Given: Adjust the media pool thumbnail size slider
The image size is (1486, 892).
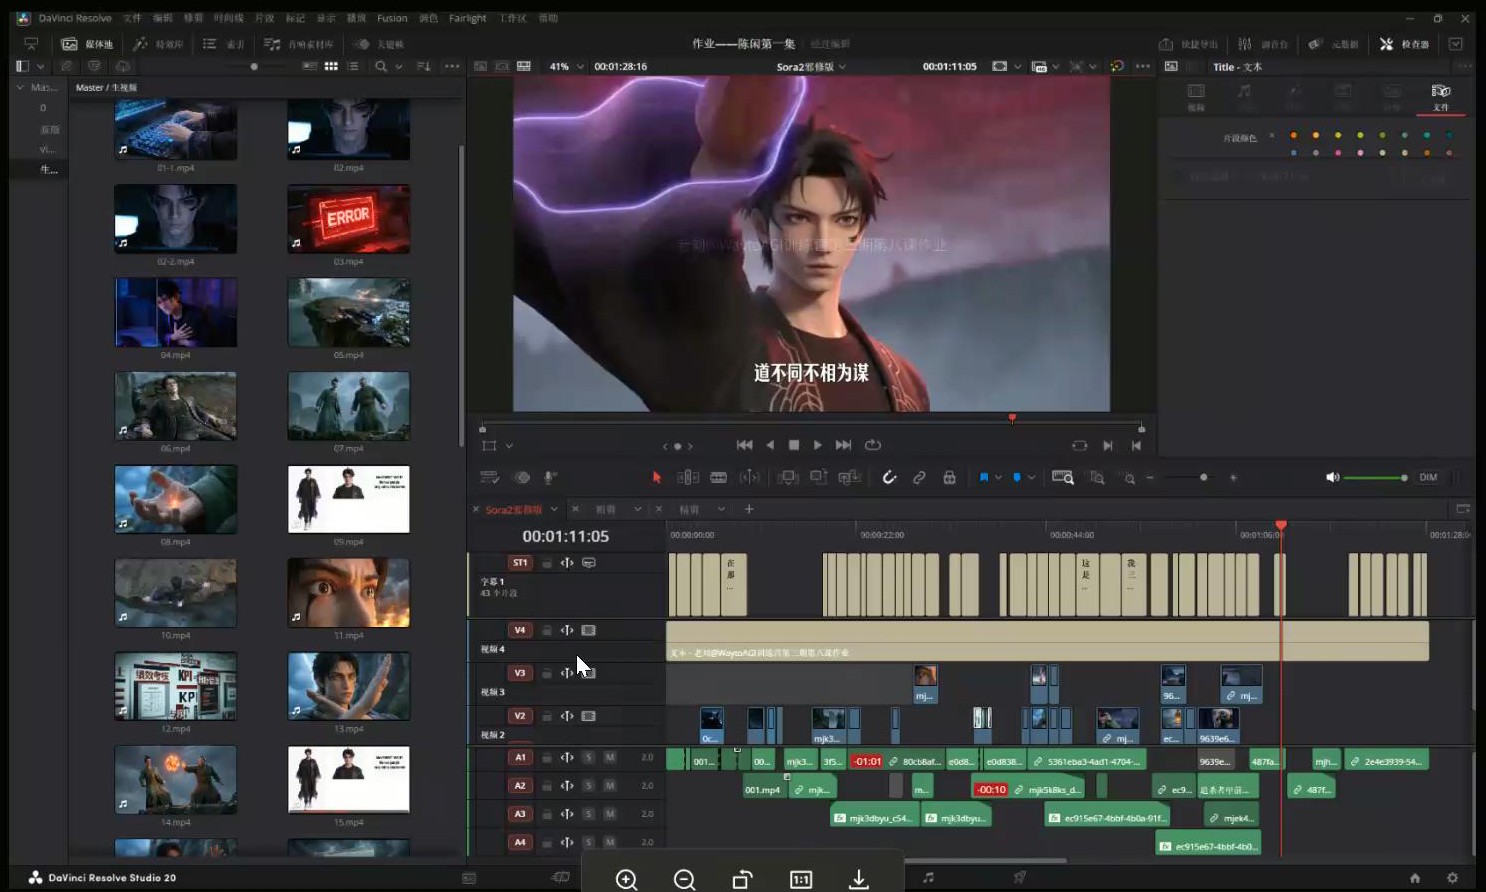Looking at the screenshot, I should click(254, 66).
